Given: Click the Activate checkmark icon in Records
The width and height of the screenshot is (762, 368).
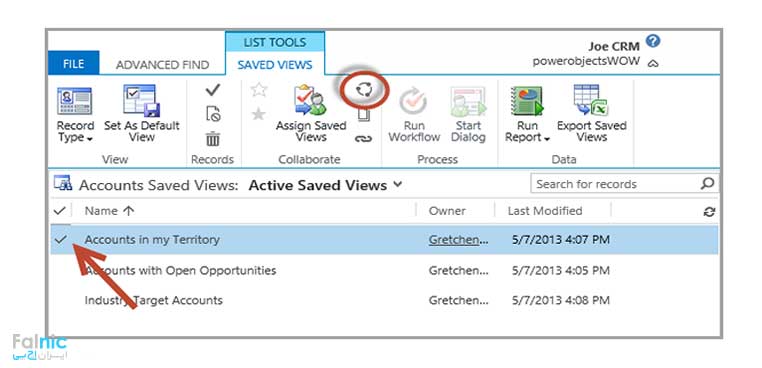Looking at the screenshot, I should 212,90.
